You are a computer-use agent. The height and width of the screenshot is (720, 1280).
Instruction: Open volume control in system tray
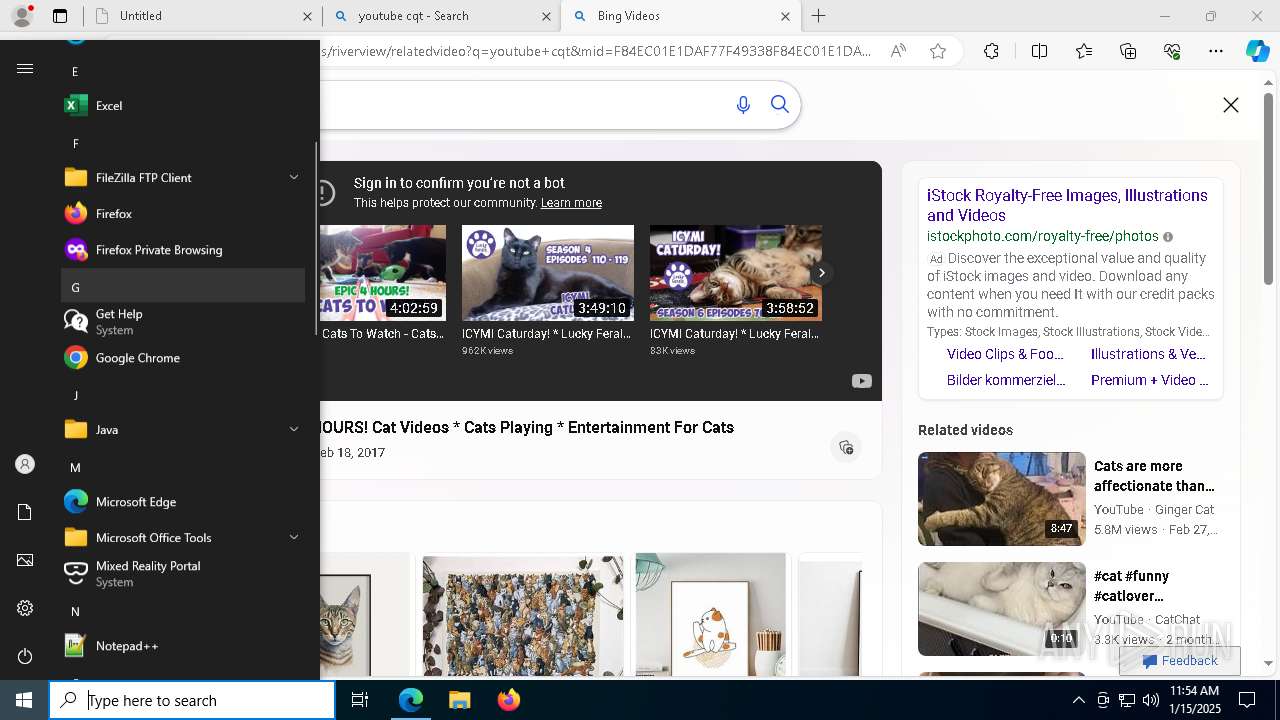click(1150, 700)
